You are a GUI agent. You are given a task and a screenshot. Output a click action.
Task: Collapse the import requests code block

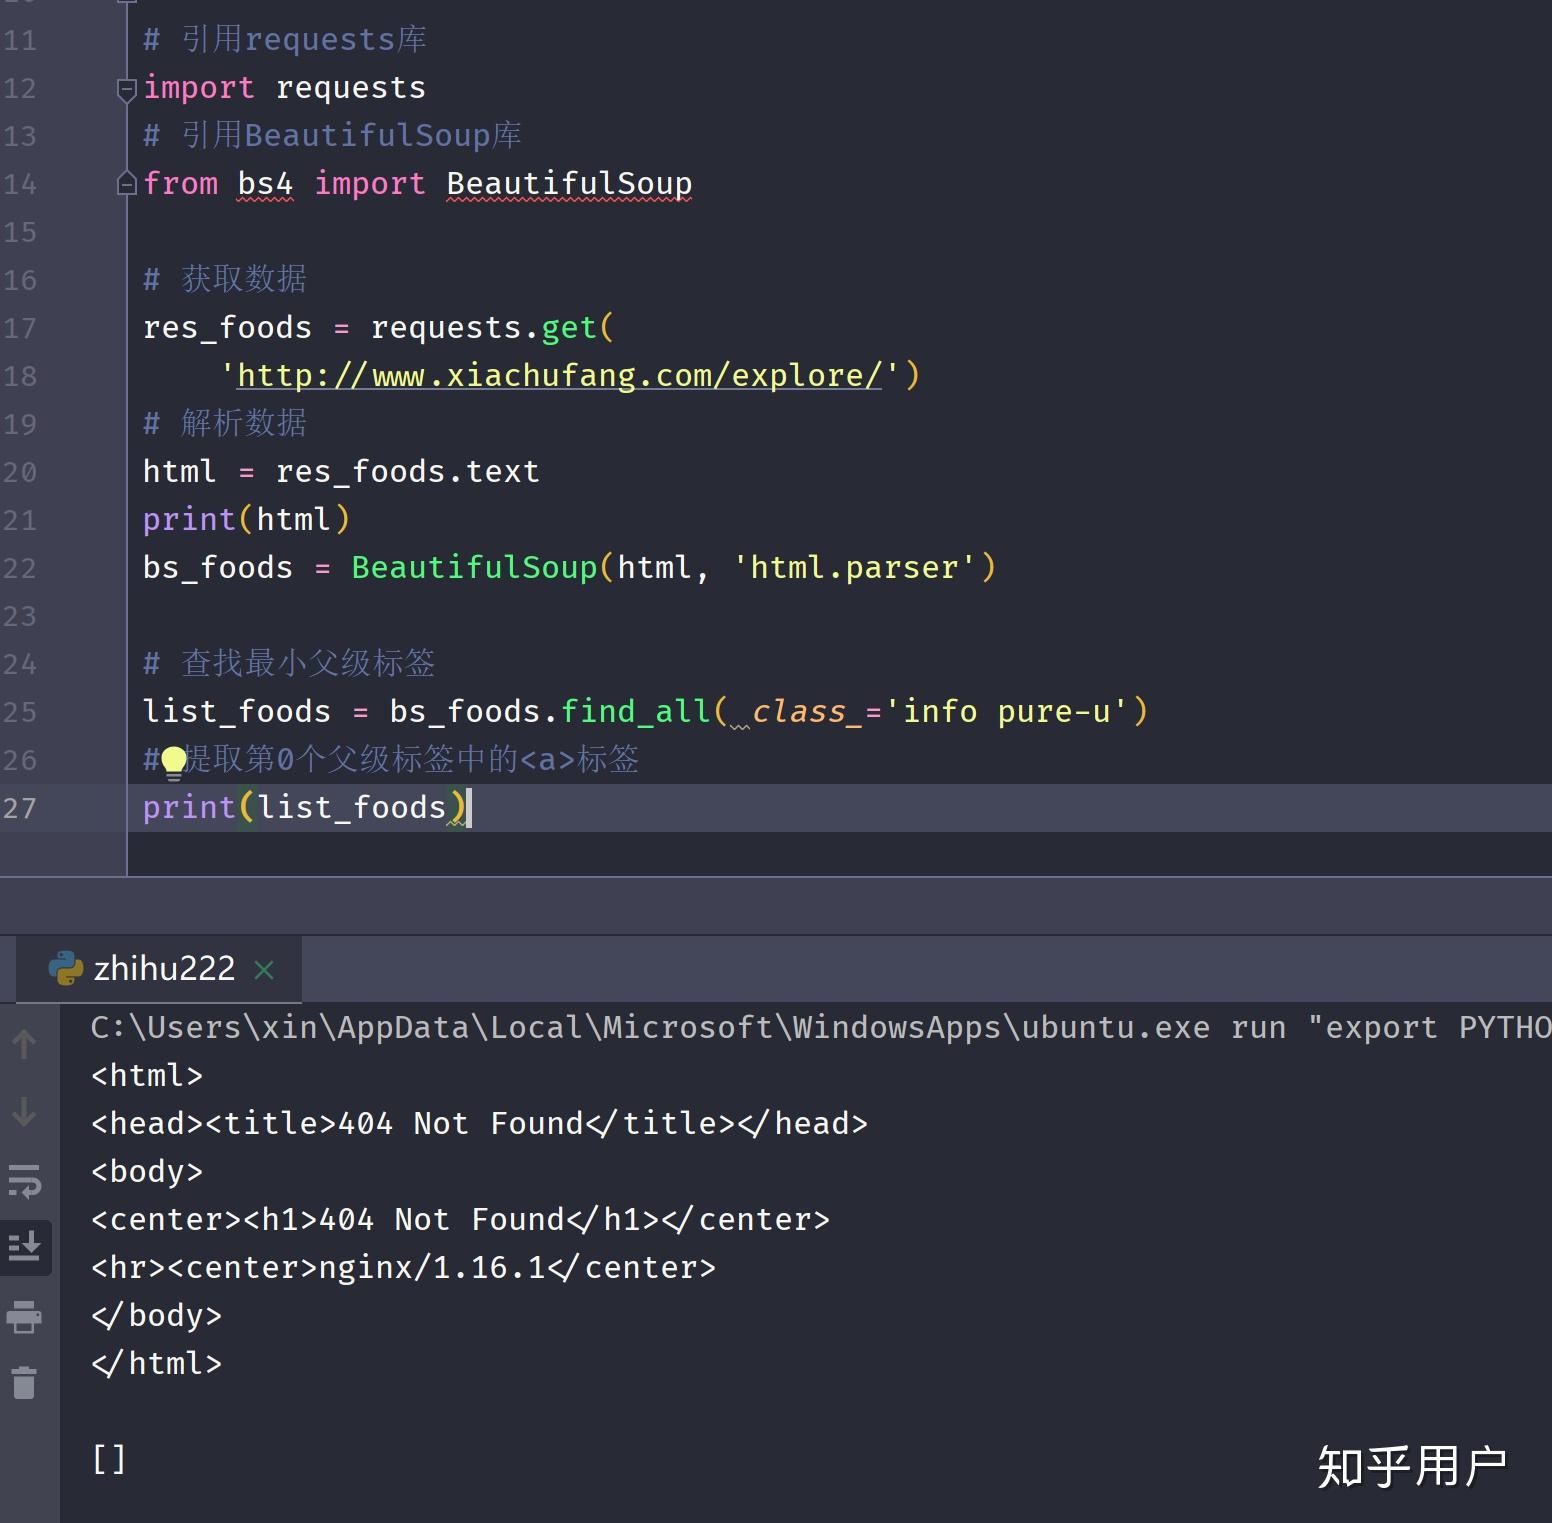pyautogui.click(x=125, y=90)
